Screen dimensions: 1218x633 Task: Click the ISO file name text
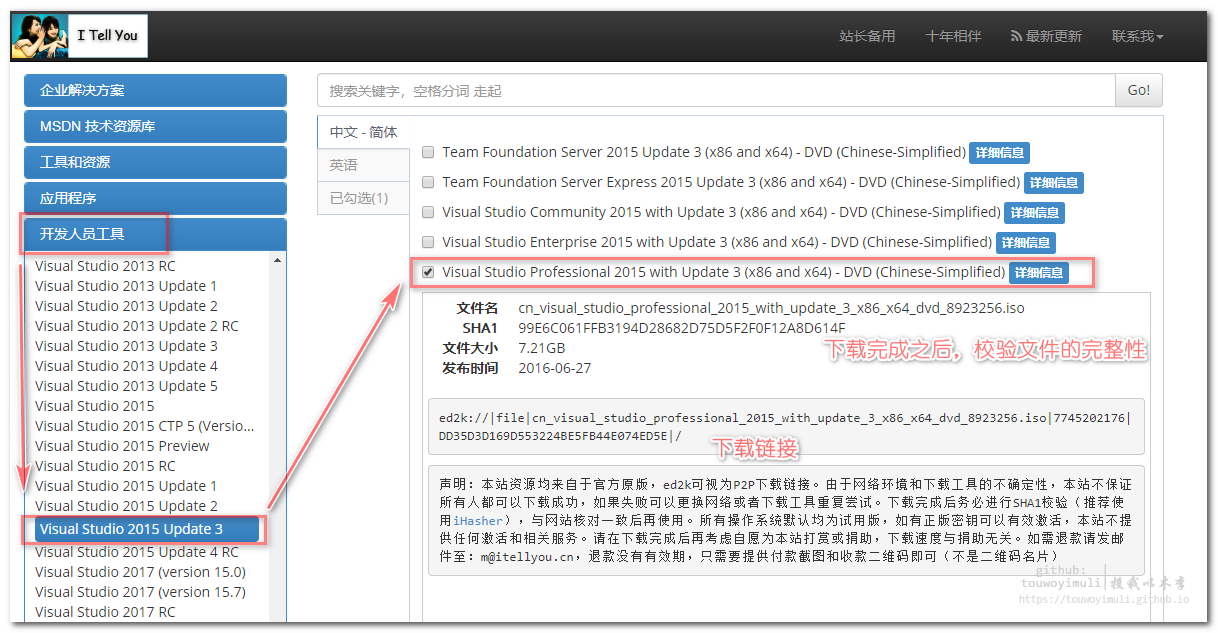(x=771, y=308)
